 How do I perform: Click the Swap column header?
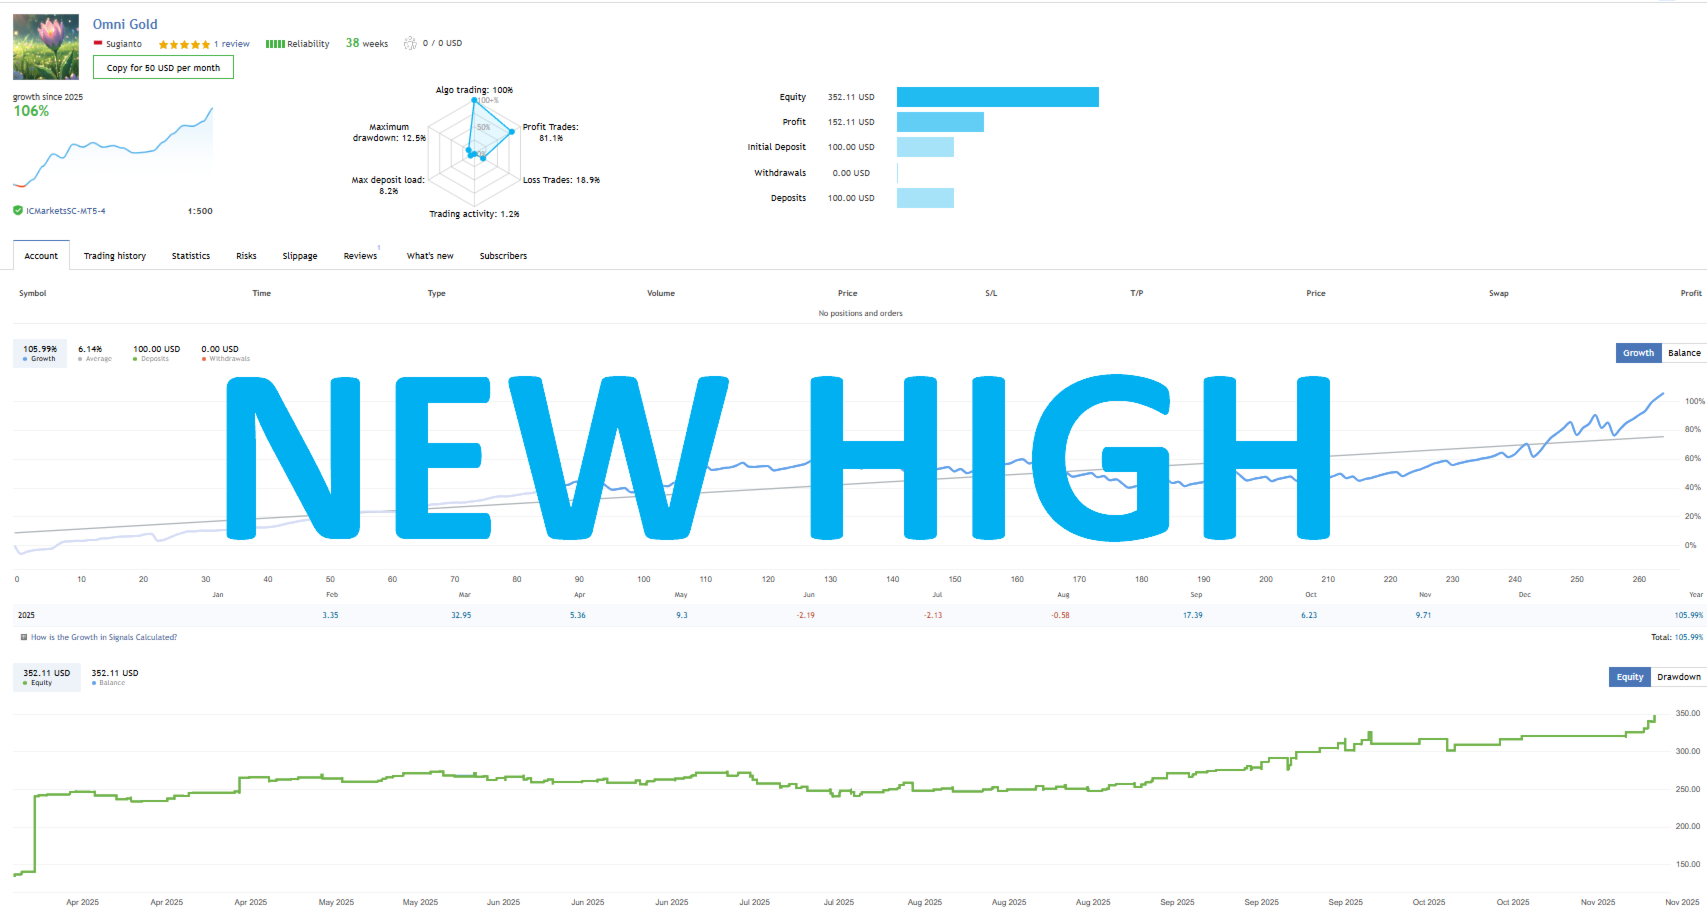click(1498, 293)
